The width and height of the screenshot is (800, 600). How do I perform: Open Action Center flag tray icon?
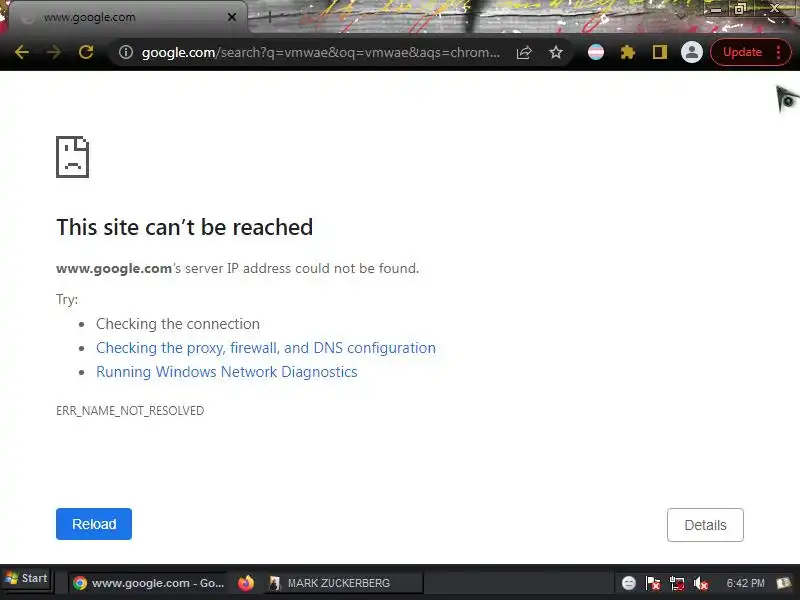(x=653, y=583)
